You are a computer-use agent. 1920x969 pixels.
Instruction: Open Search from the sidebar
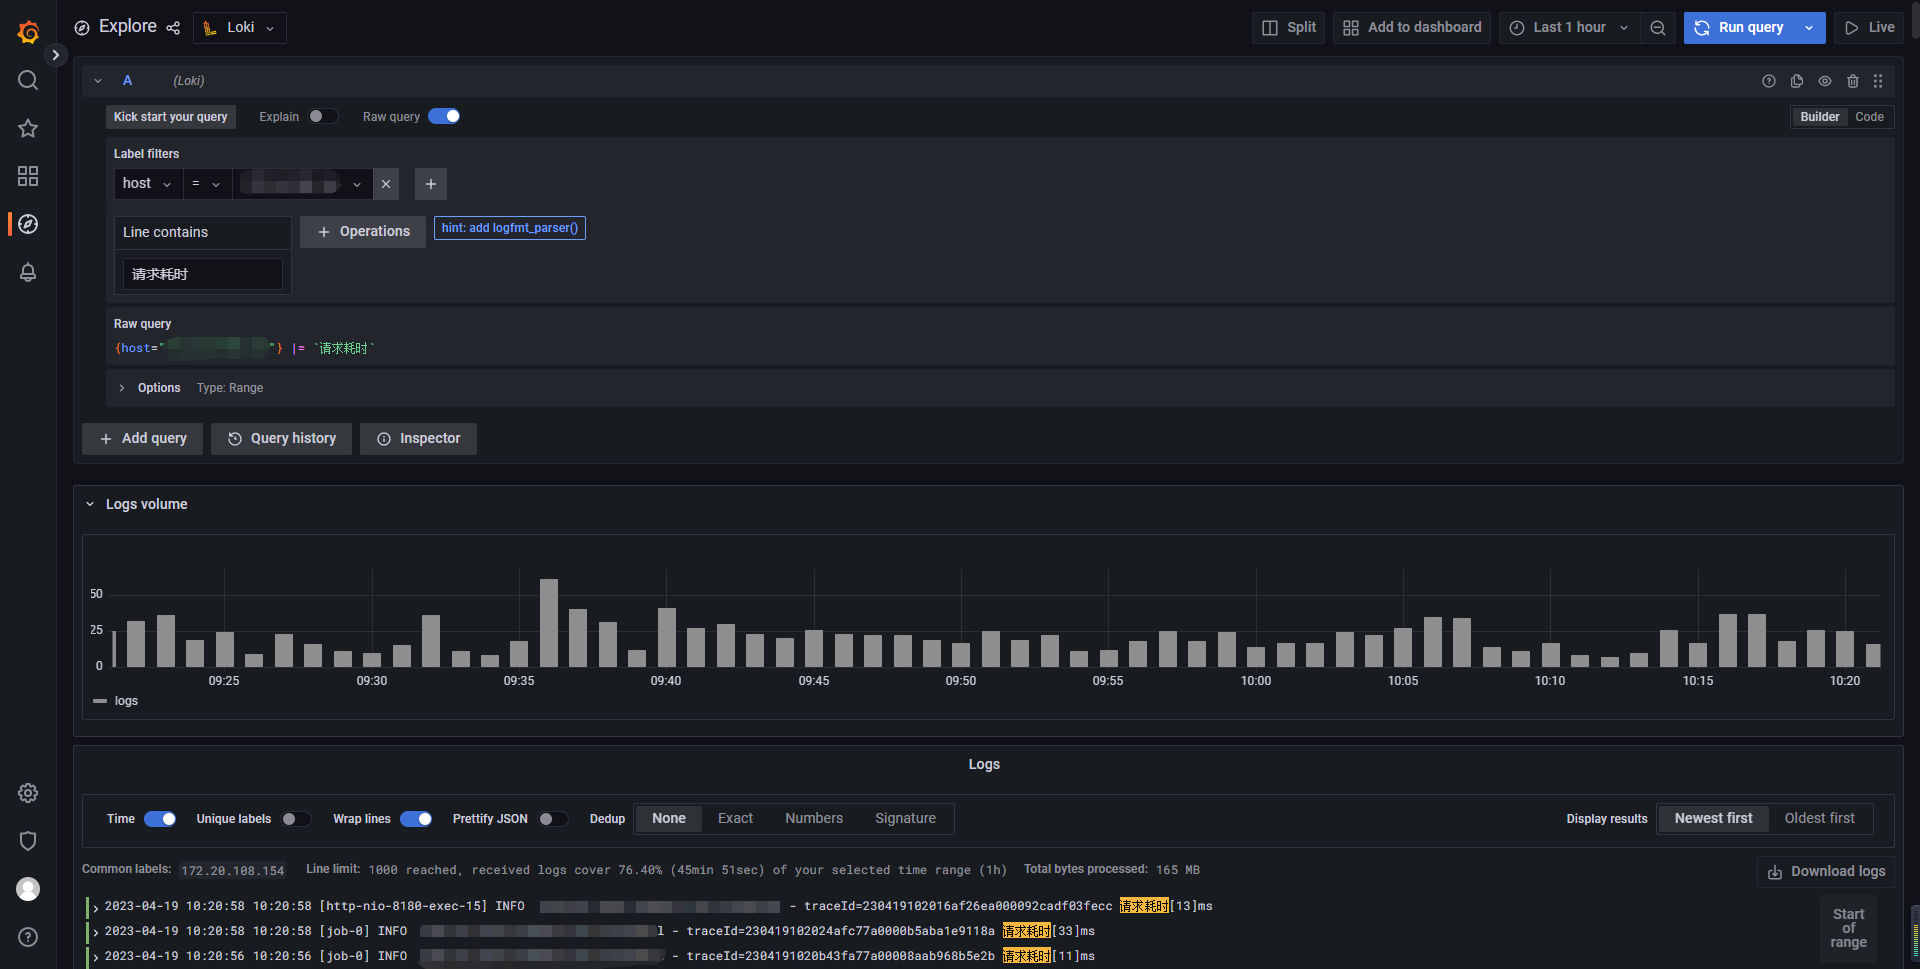click(28, 80)
